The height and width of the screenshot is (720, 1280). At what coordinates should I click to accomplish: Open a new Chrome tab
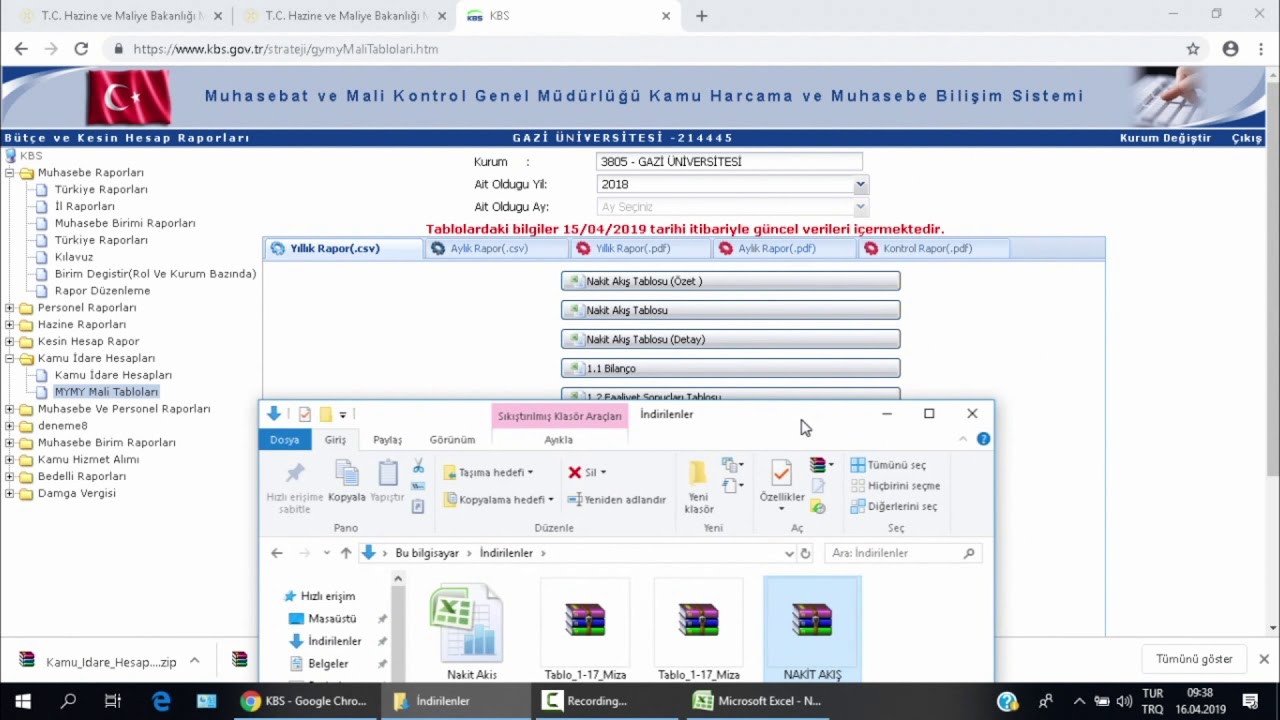coord(701,16)
